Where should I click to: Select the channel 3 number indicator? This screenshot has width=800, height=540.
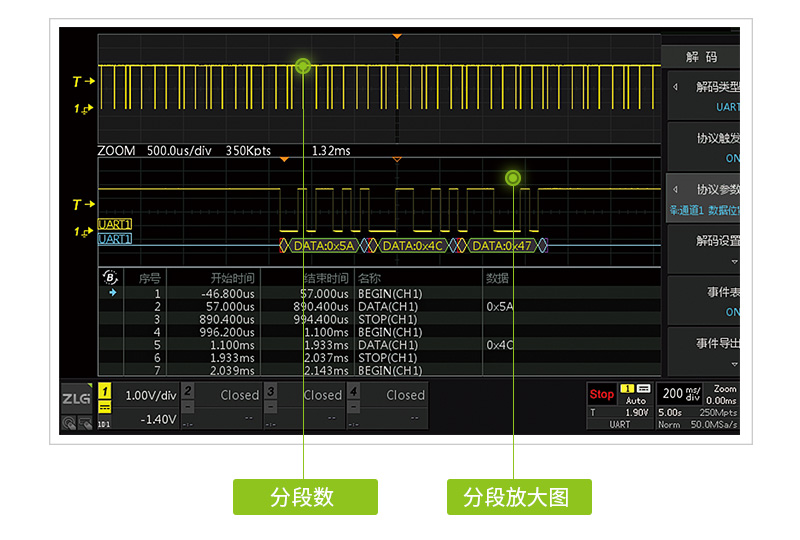pos(271,391)
